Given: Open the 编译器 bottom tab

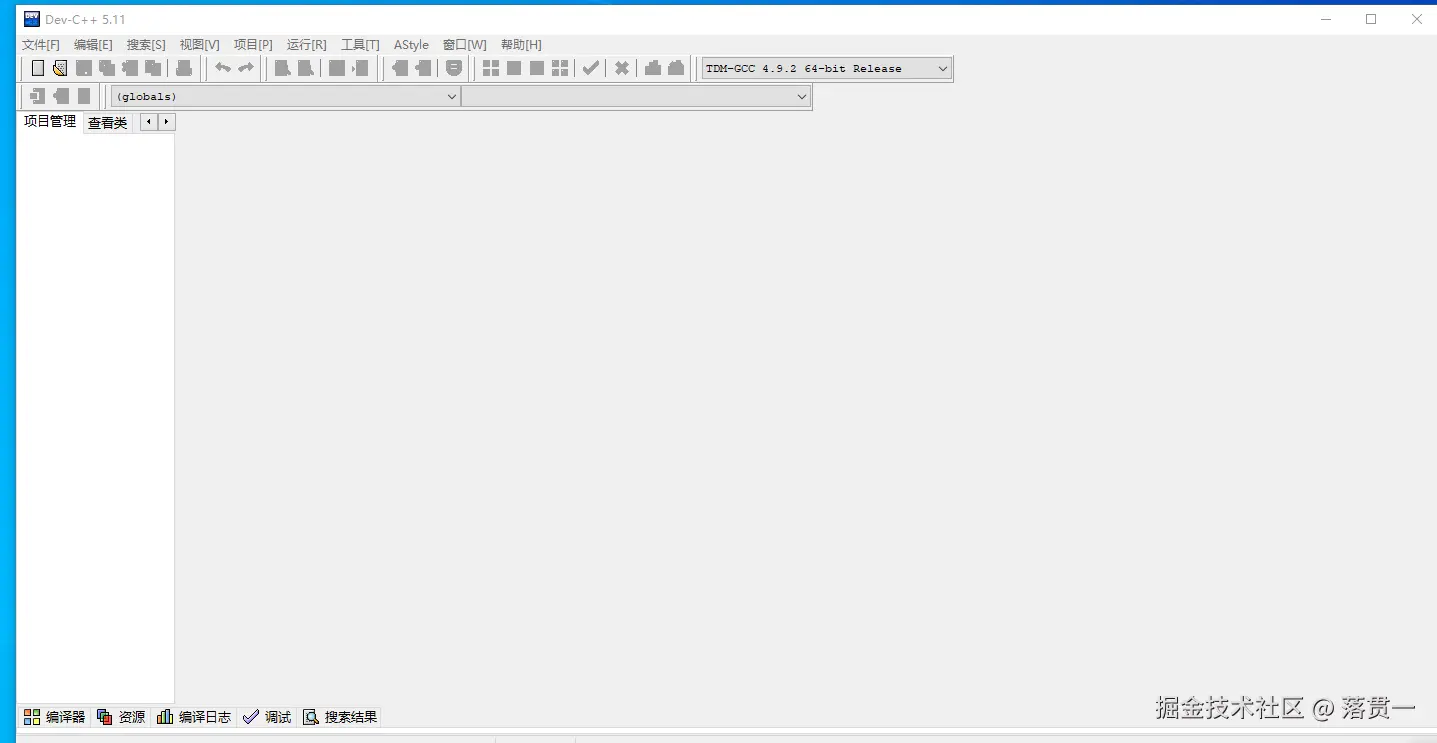Looking at the screenshot, I should point(55,717).
